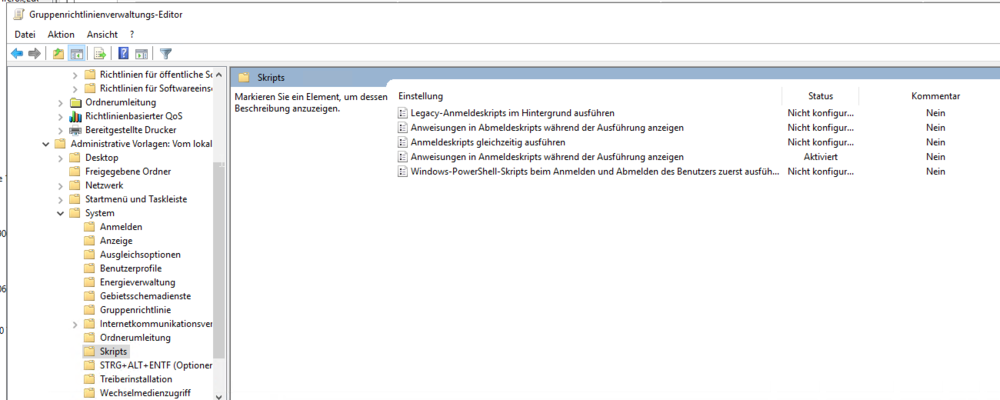
Task: Select Legacy-Anmeldeskripts im Hintergrund ausführen policy
Action: click(512, 113)
